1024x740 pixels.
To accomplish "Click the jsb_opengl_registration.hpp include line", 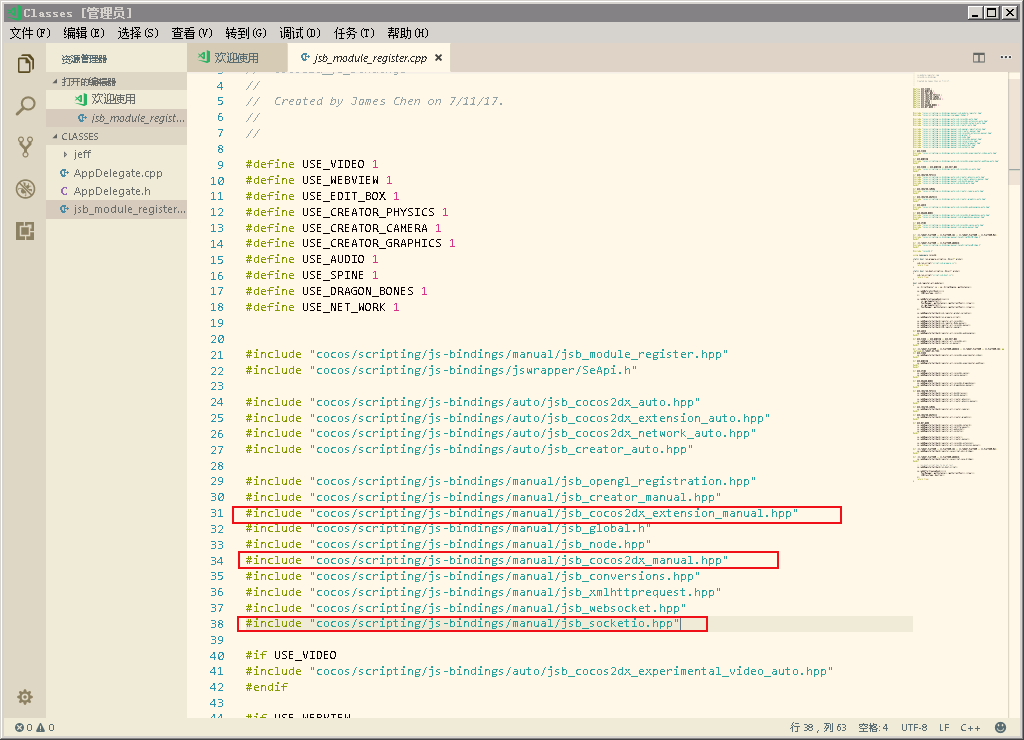I will (x=500, y=481).
